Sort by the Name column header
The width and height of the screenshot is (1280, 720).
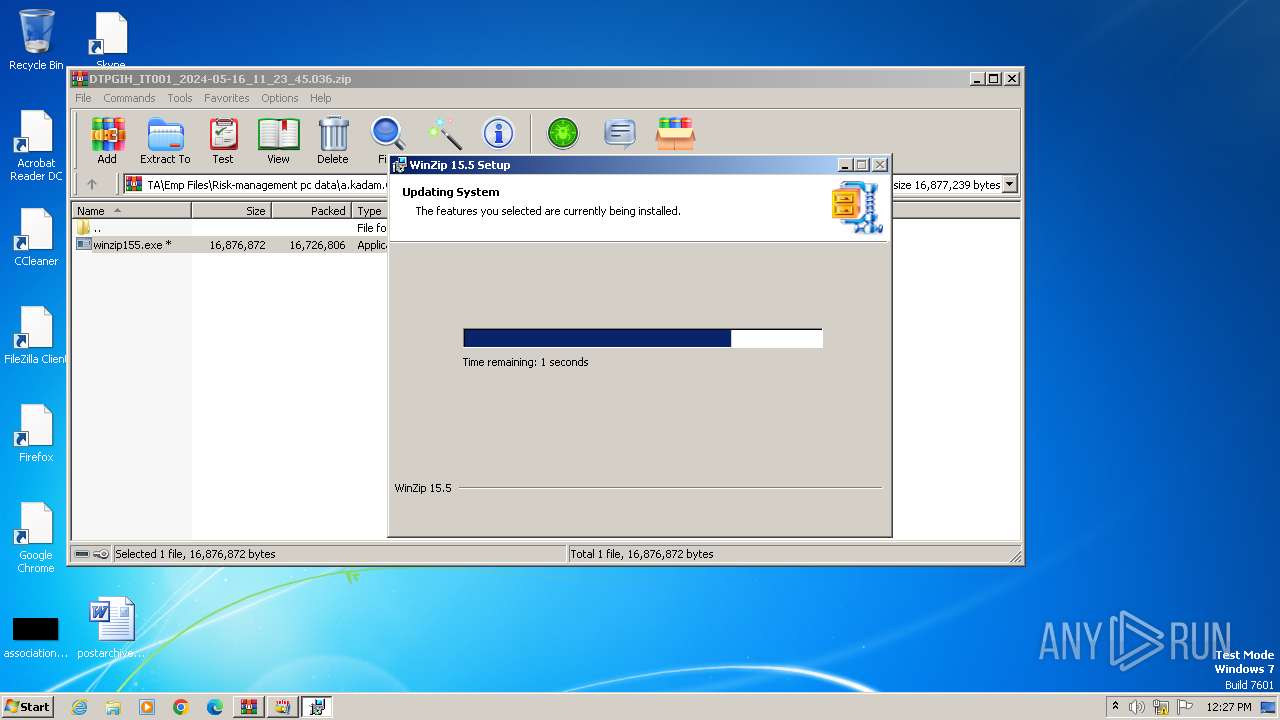[132, 210]
